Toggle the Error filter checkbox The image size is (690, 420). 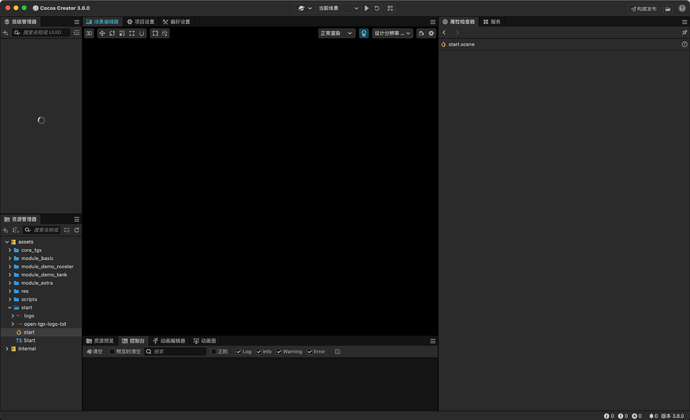click(309, 352)
